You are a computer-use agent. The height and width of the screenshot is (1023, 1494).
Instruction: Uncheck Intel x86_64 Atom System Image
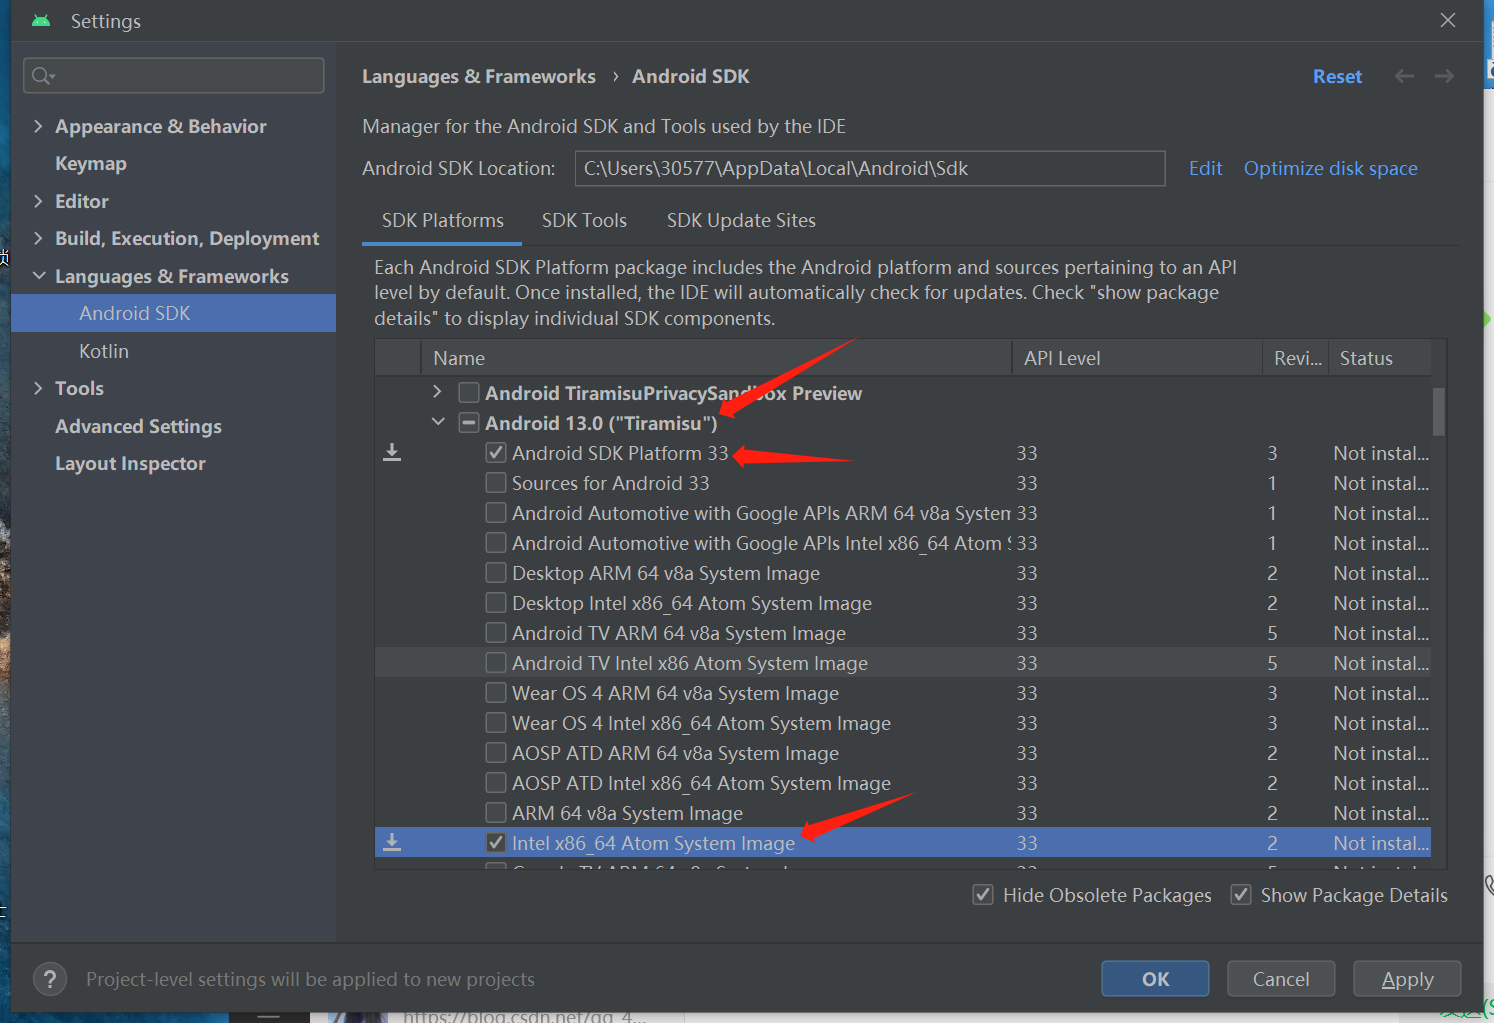[x=495, y=843]
